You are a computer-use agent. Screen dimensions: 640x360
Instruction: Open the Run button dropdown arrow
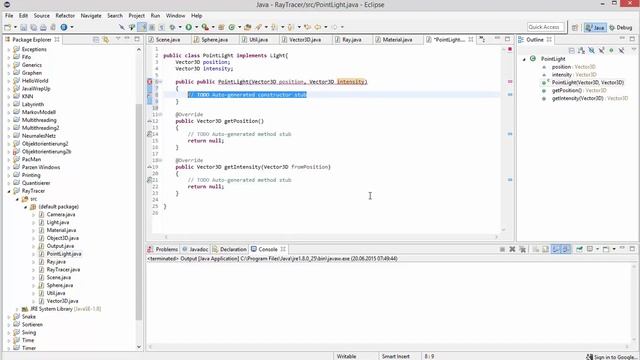pyautogui.click(x=196, y=27)
